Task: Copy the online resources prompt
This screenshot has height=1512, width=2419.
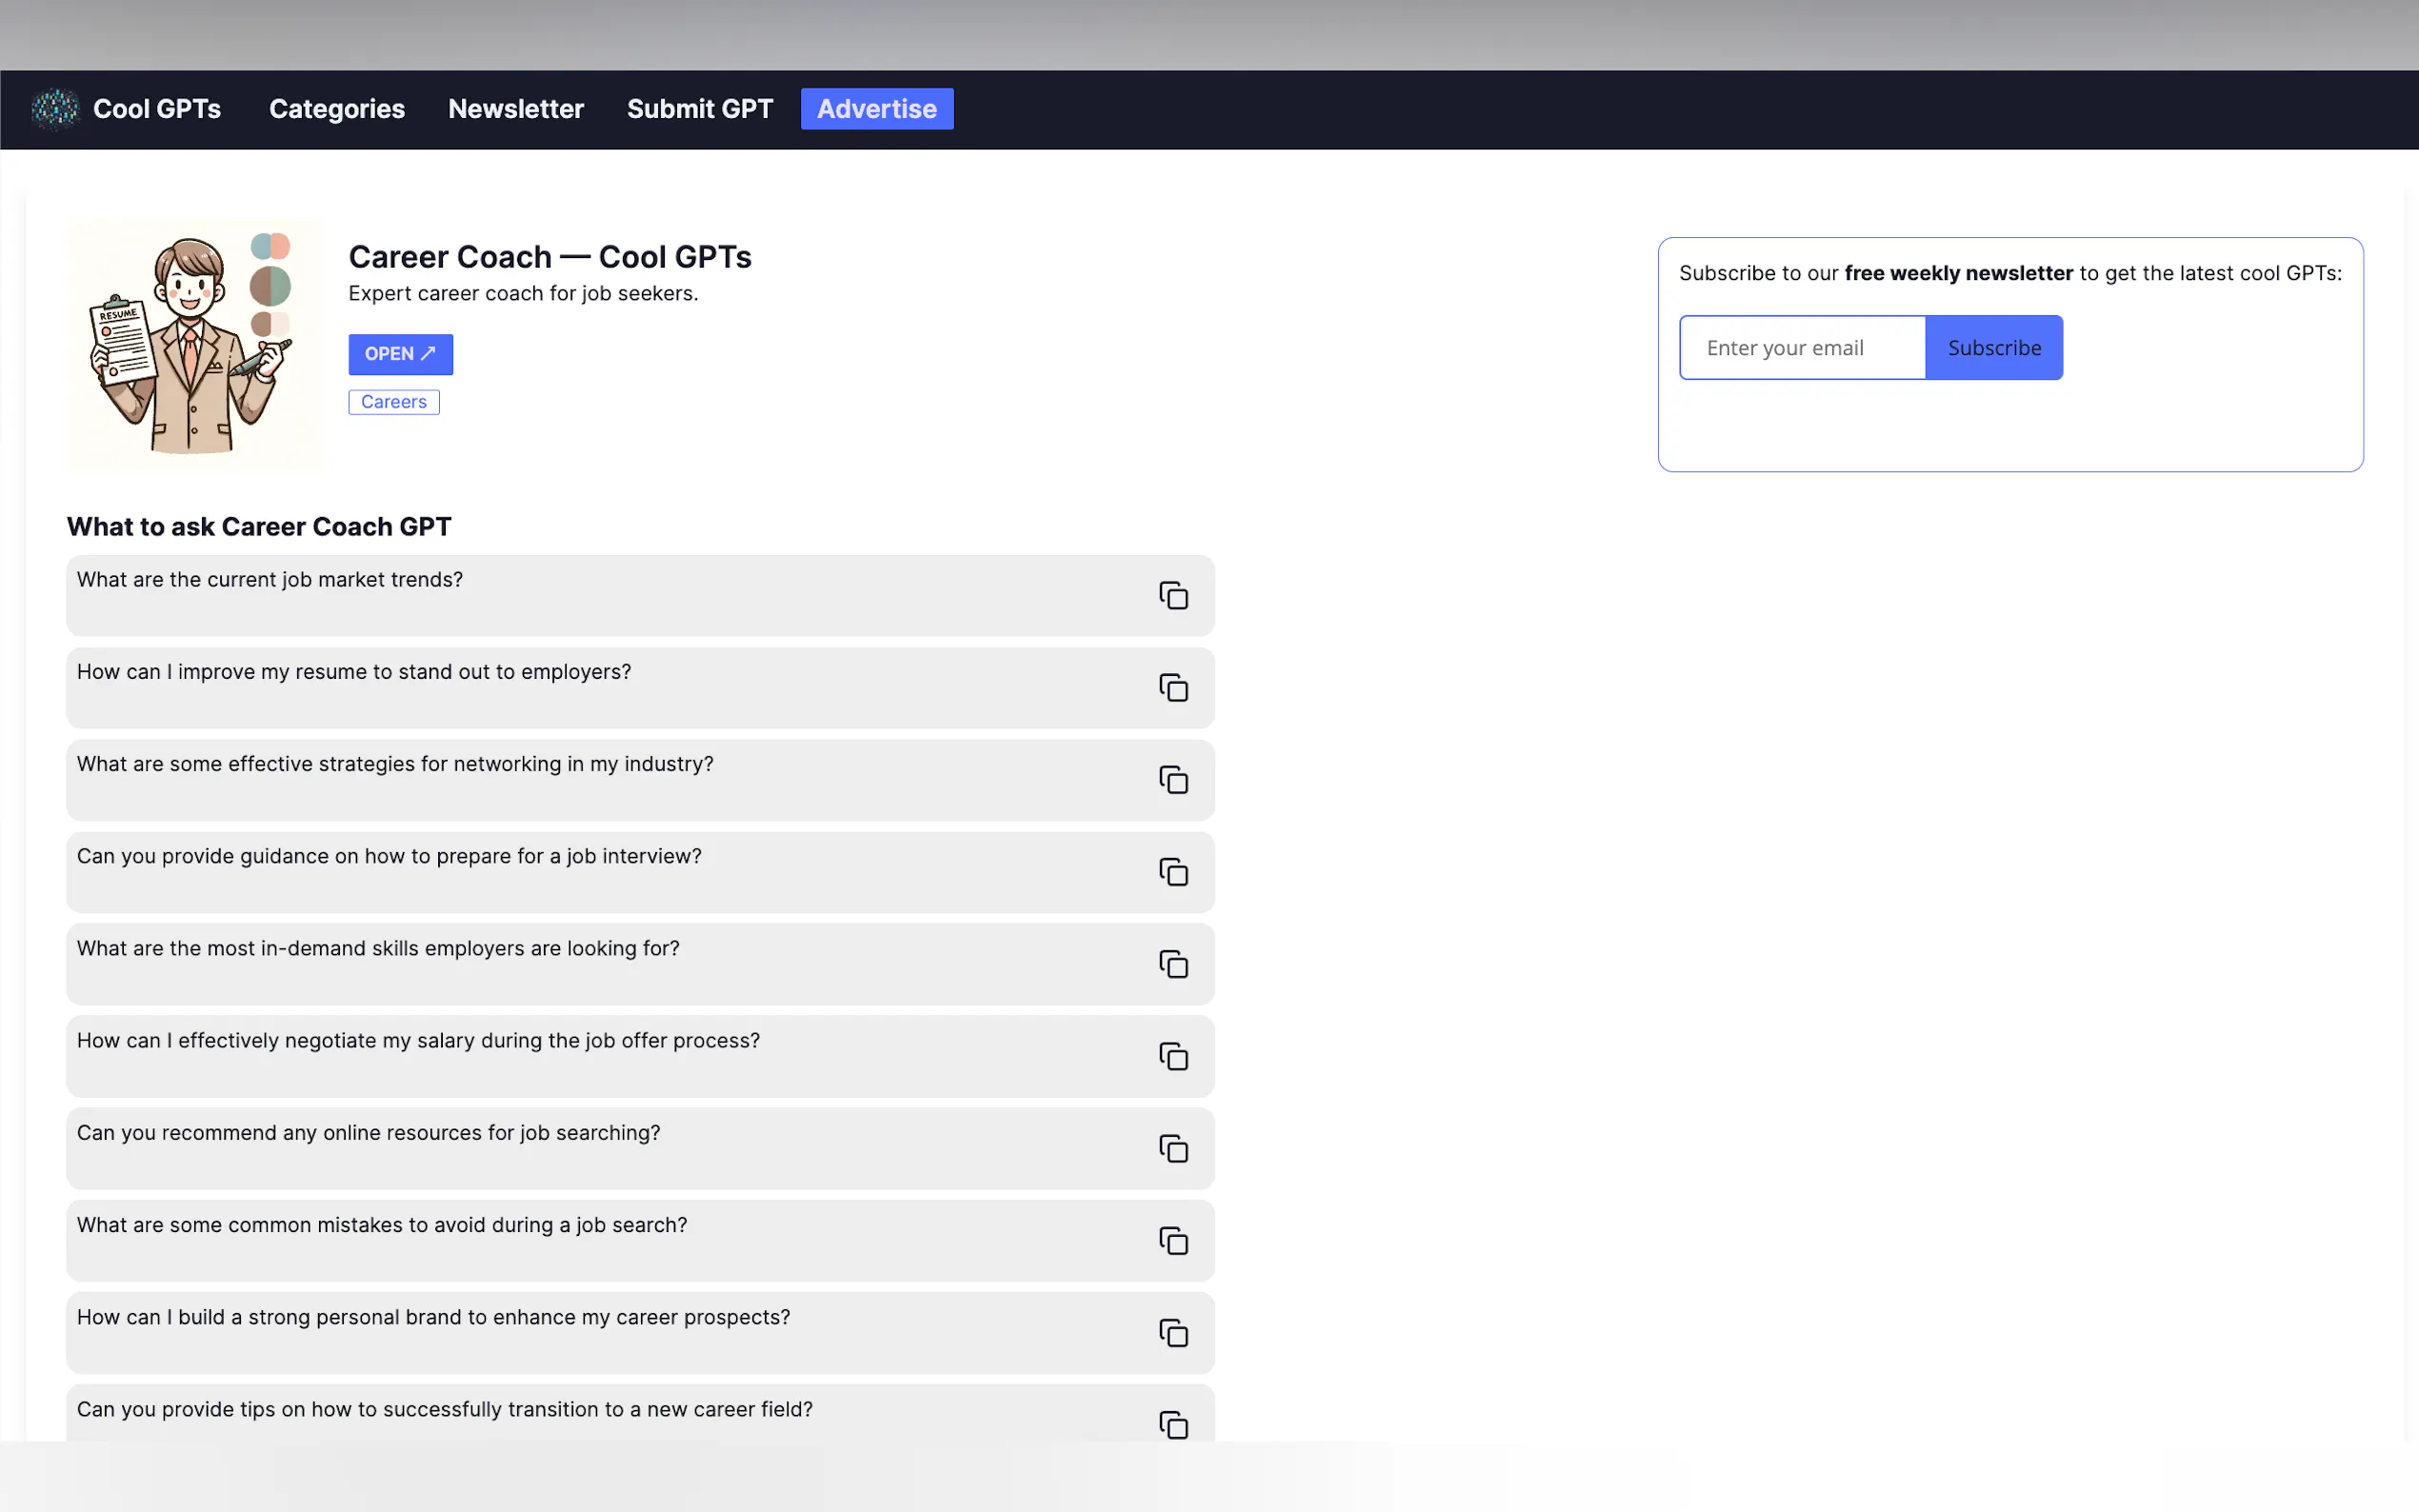Action: (x=1173, y=1148)
